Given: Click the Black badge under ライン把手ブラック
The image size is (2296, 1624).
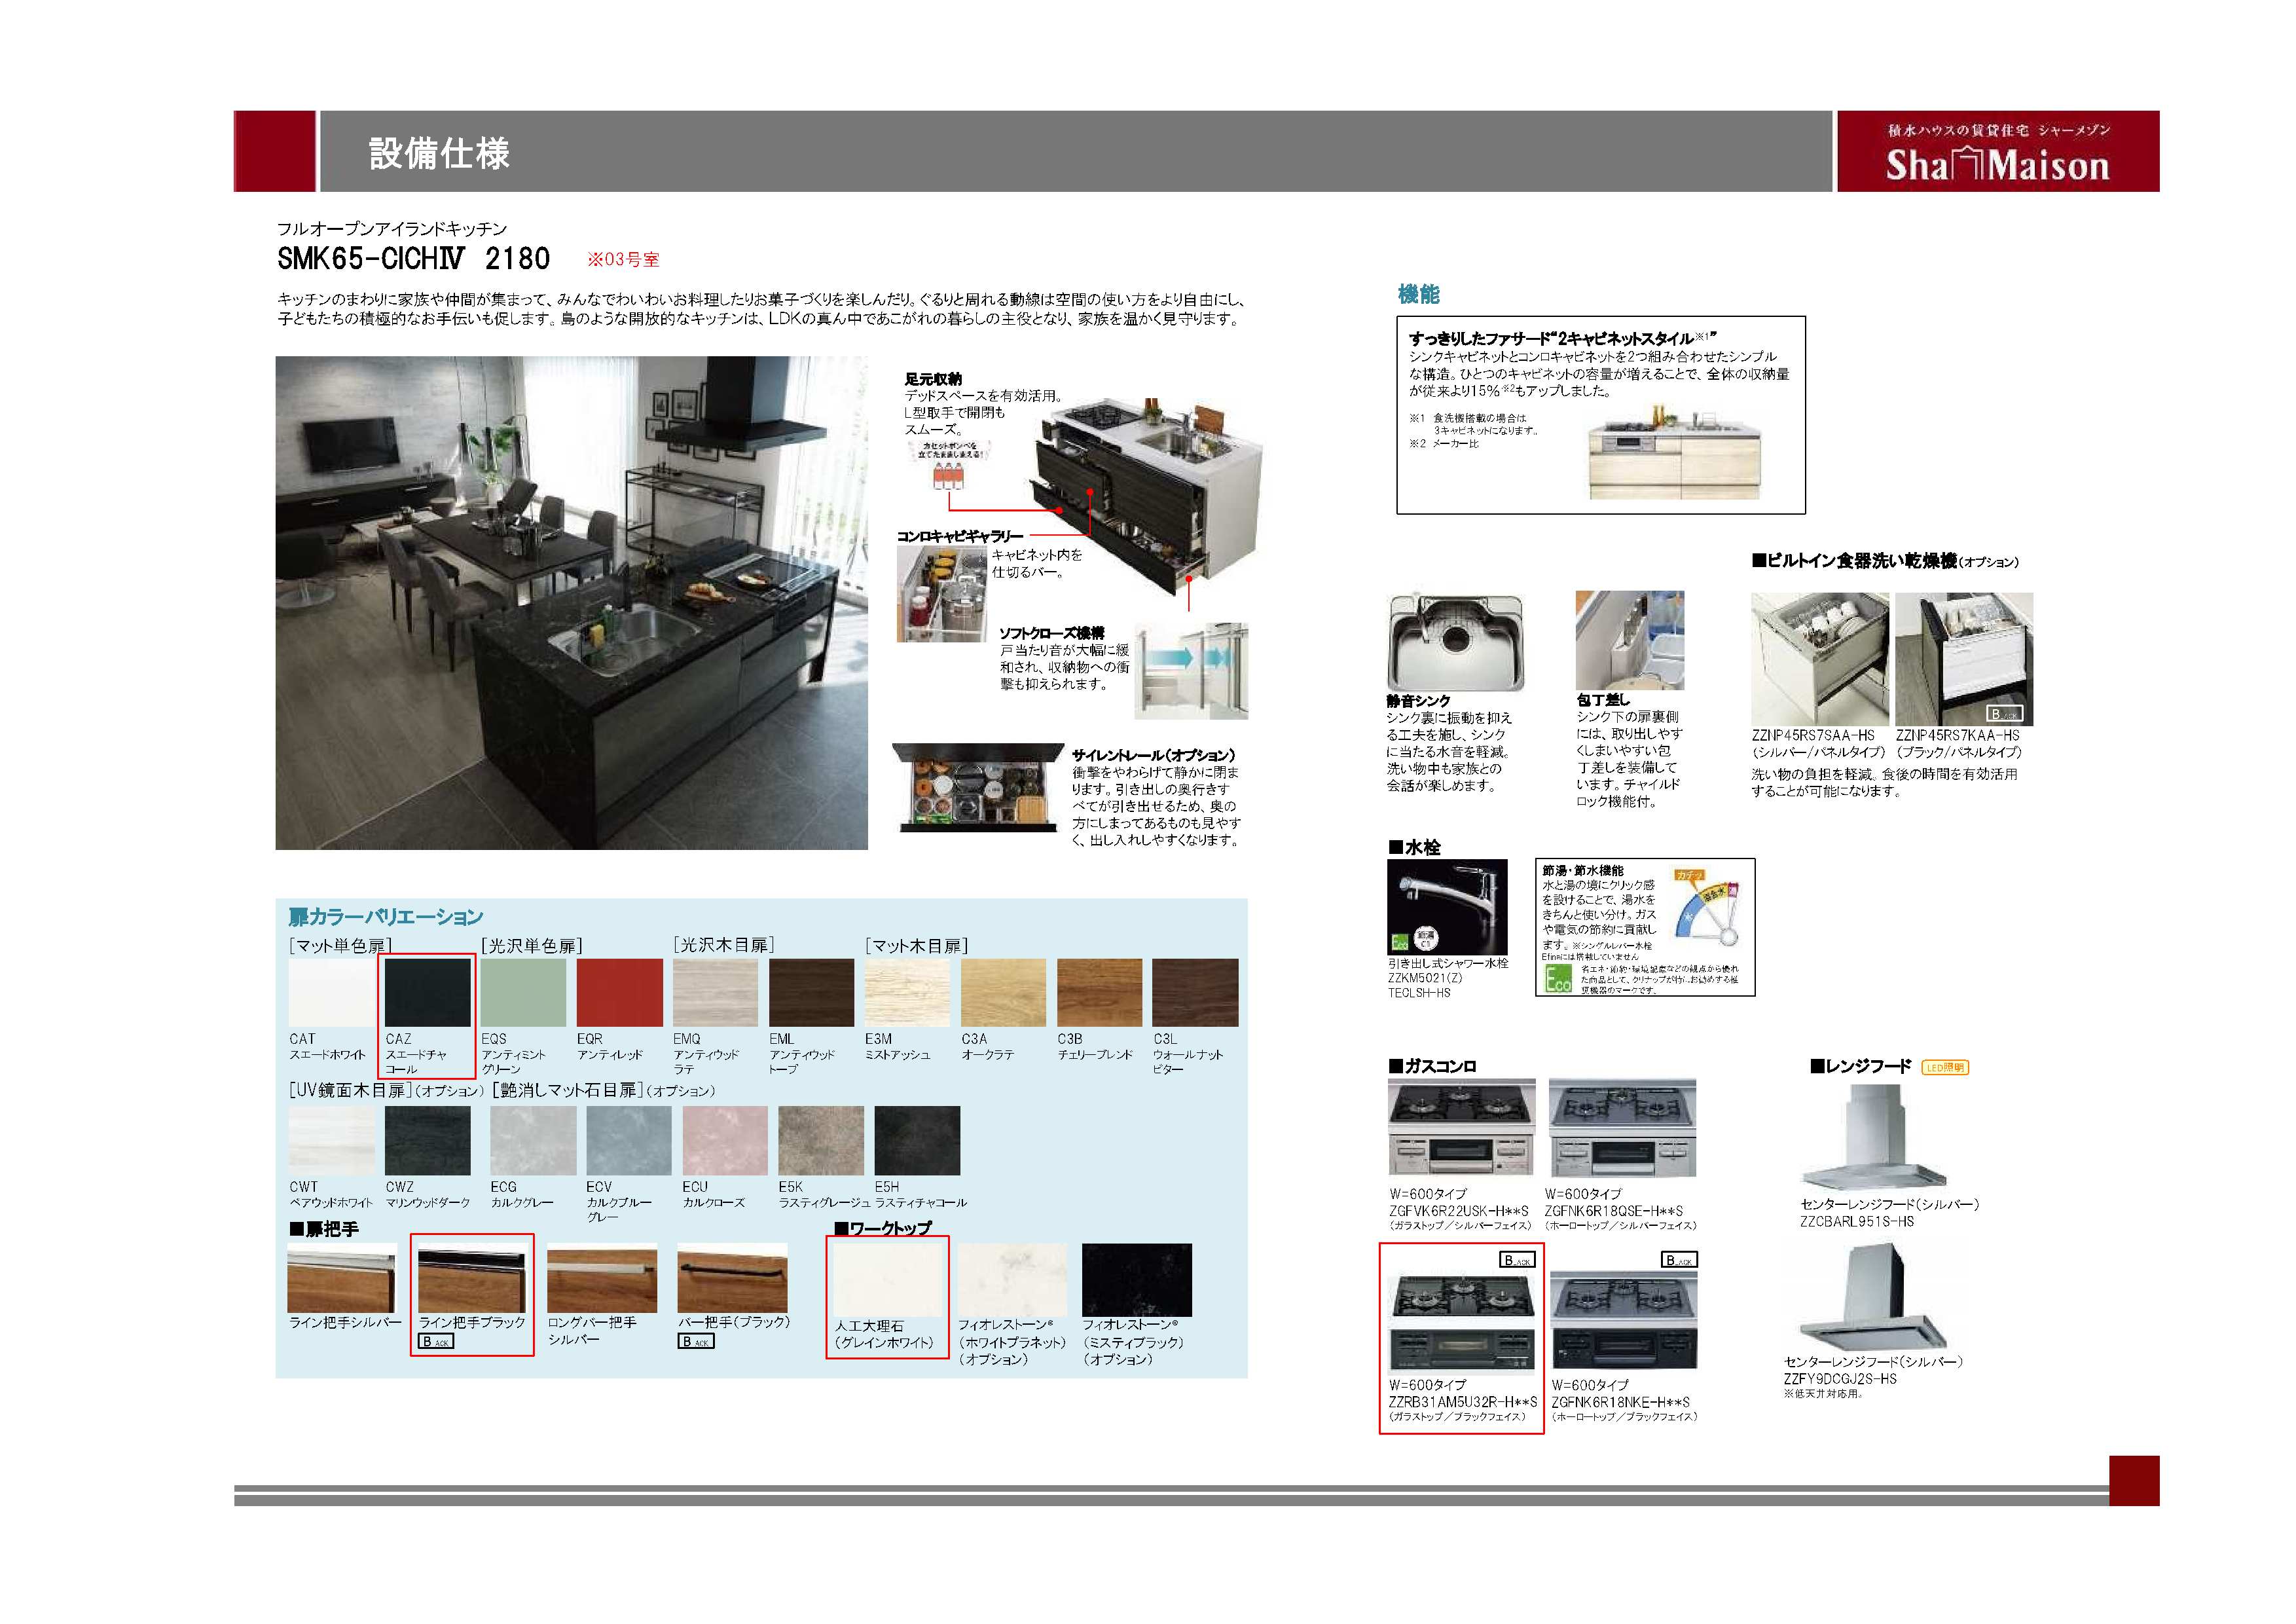Looking at the screenshot, I should pyautogui.click(x=436, y=1341).
